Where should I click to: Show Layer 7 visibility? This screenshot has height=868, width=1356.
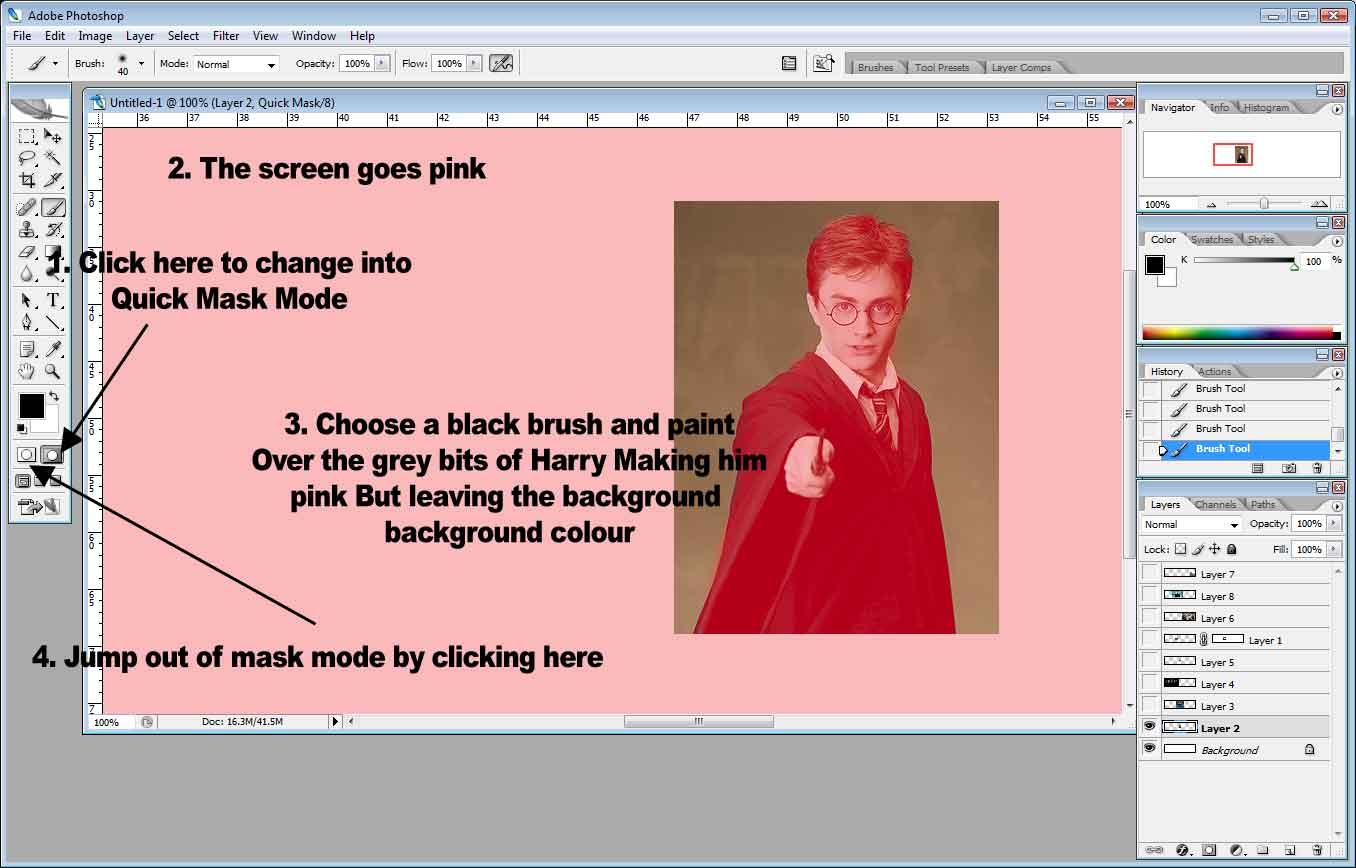(x=1150, y=573)
